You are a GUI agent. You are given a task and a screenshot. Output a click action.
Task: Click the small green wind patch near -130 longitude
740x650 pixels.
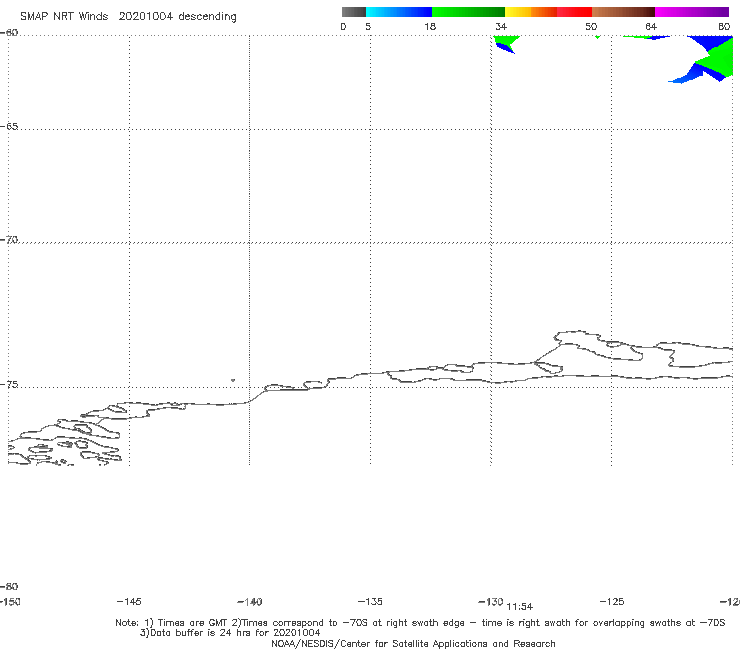[506, 40]
